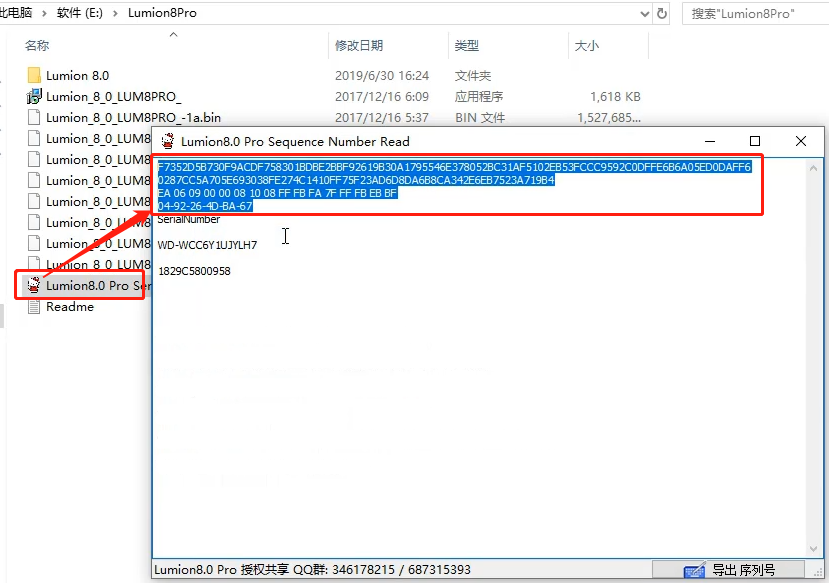Click the date 2017/12/16 5:37
Image resolution: width=829 pixels, height=583 pixels.
click(382, 117)
